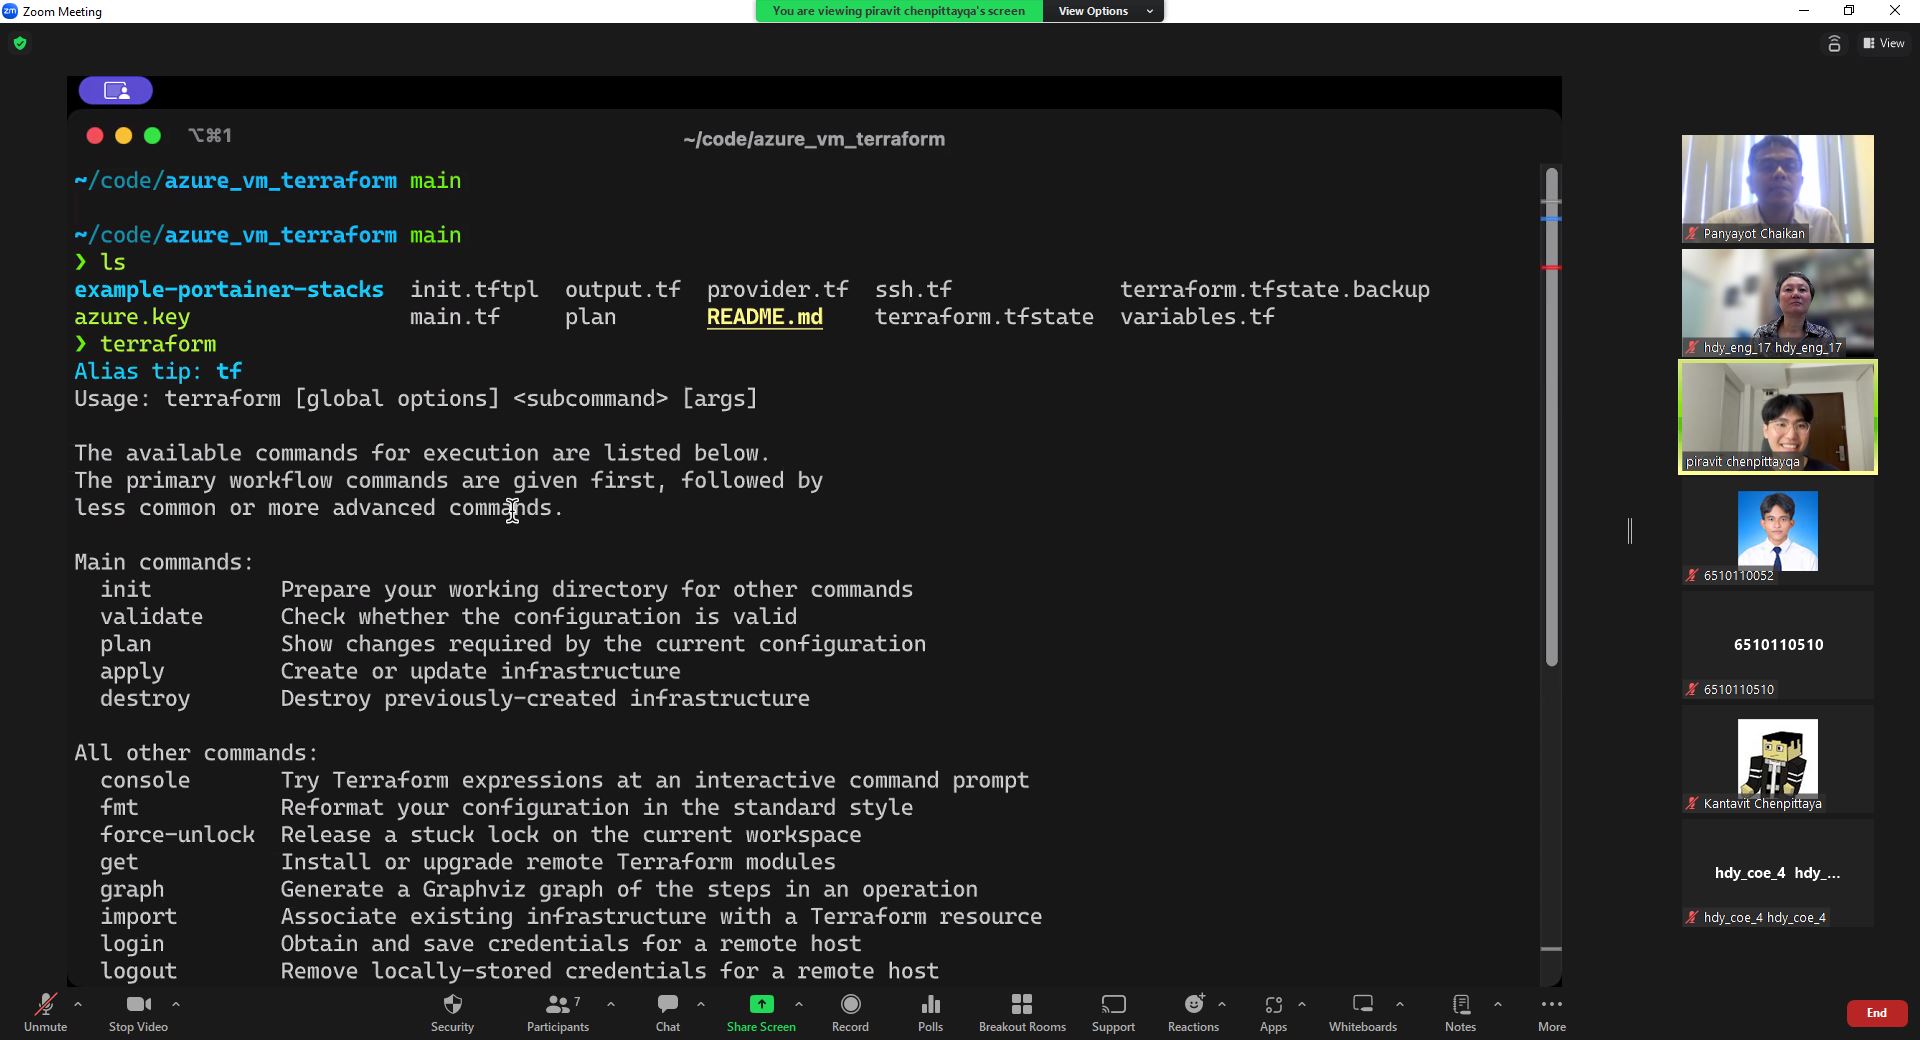Click the red End meeting button

click(1876, 1013)
